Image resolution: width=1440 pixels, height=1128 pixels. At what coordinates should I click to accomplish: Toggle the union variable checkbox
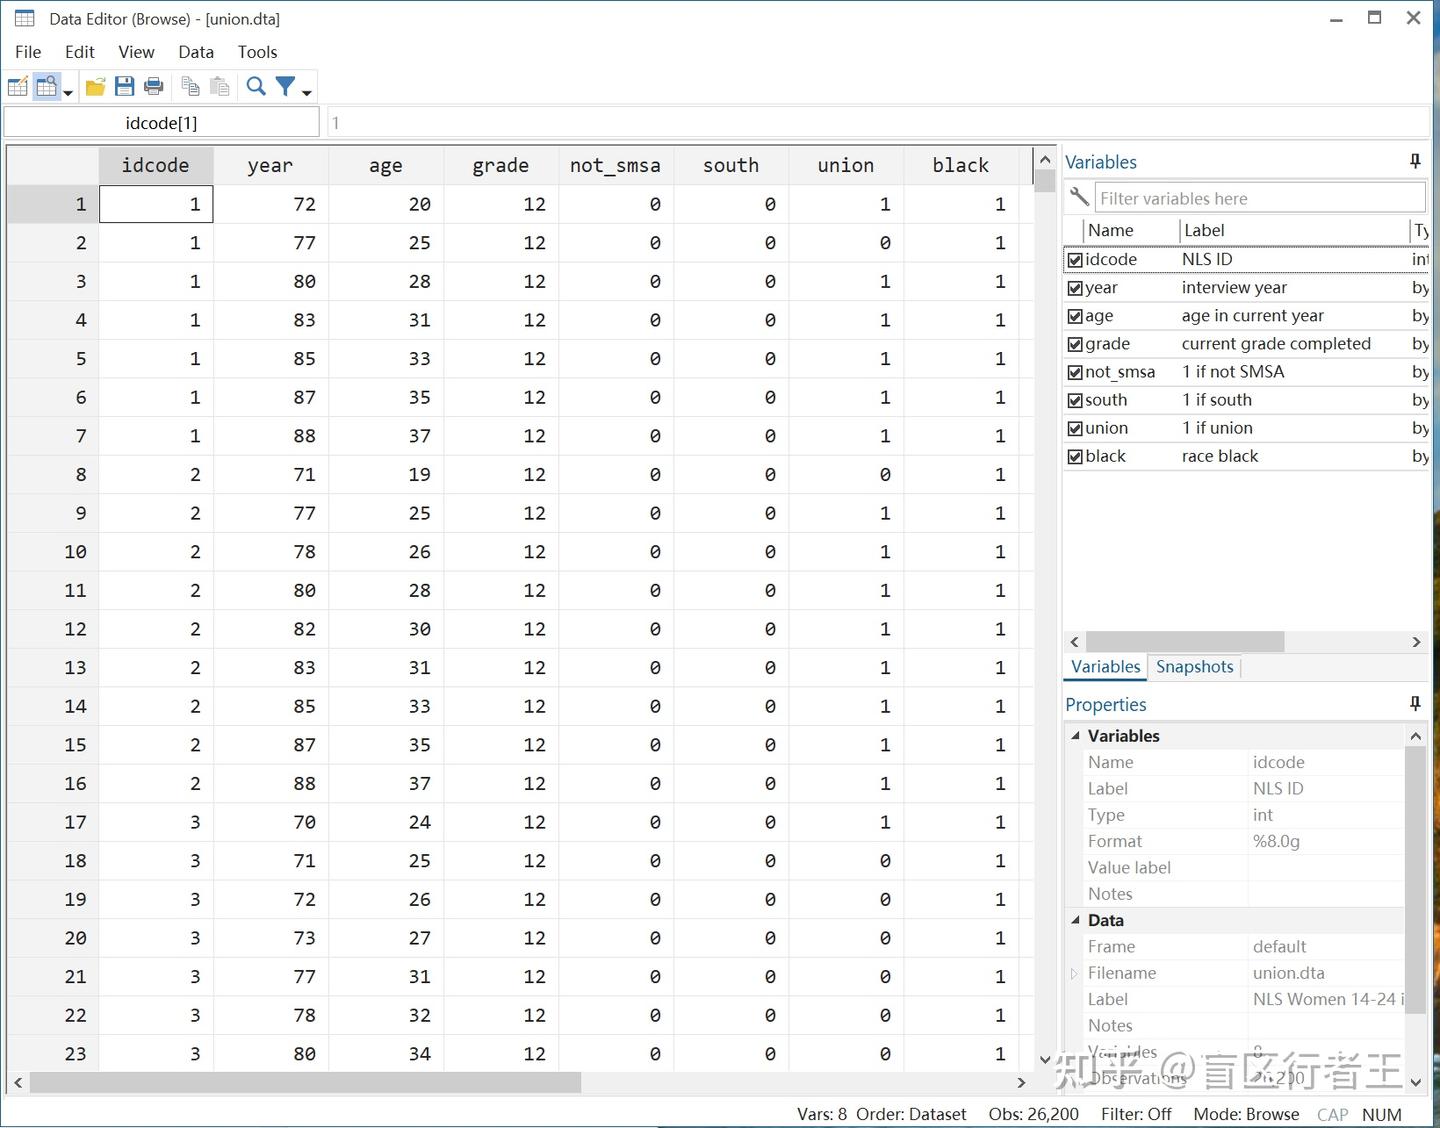(x=1075, y=428)
